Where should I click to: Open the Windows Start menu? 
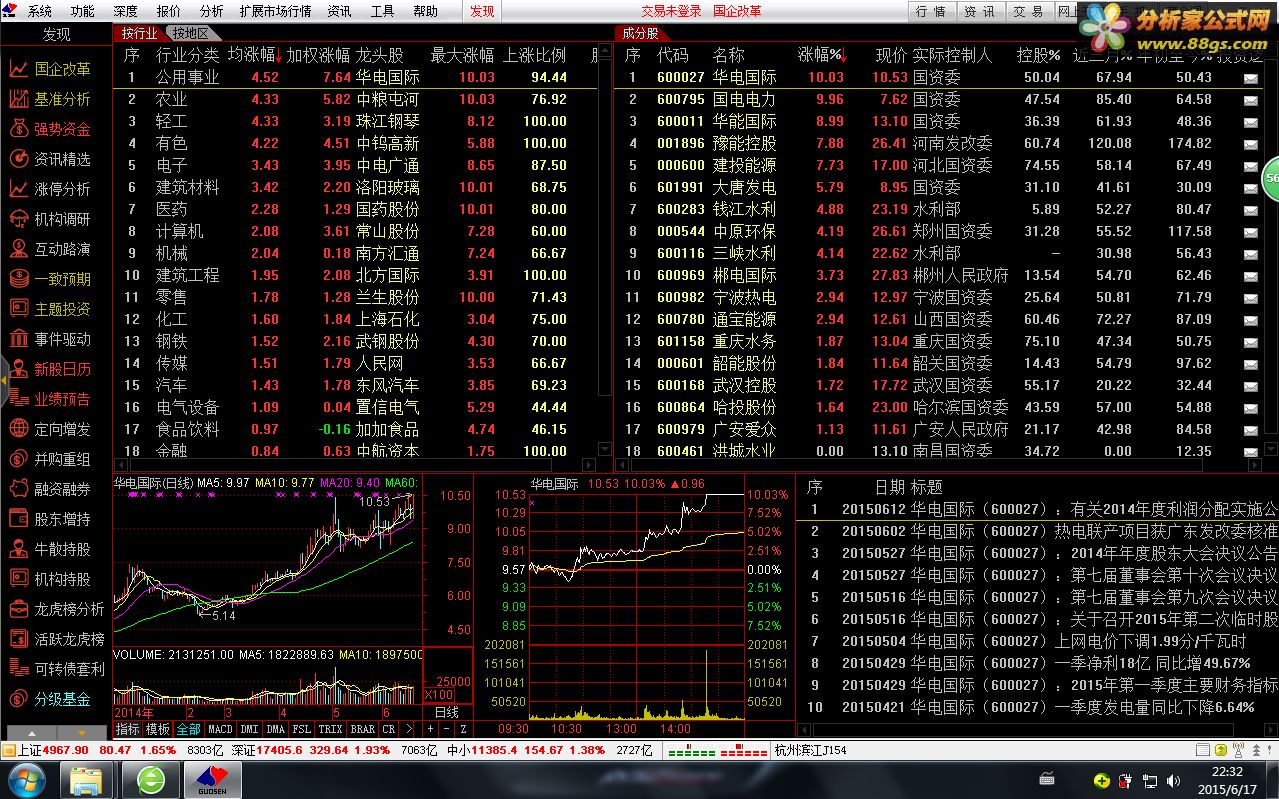(26, 779)
